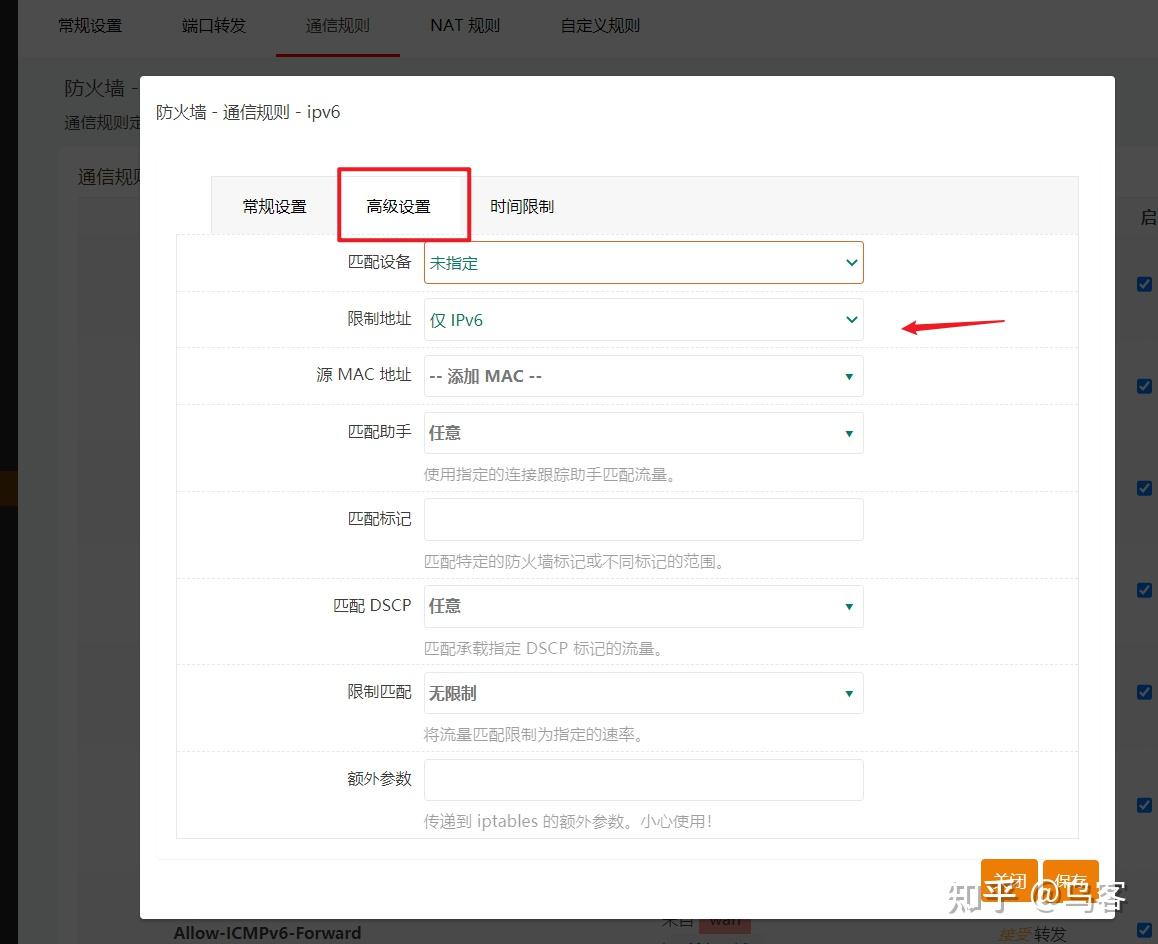The width and height of the screenshot is (1158, 944).
Task: Click the 保存 button
Action: point(1070,882)
